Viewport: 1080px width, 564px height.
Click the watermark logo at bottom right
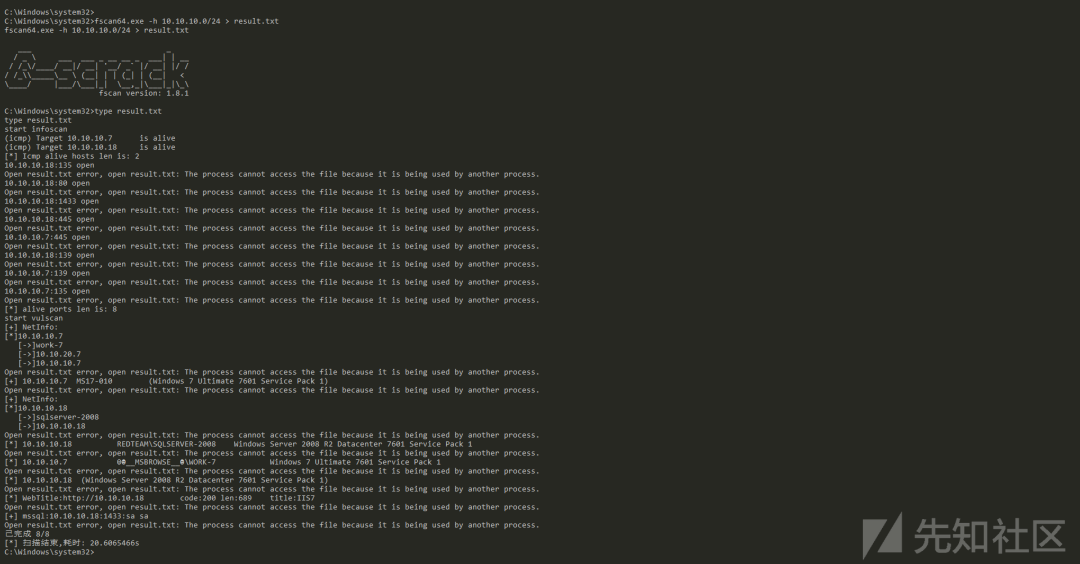point(964,535)
